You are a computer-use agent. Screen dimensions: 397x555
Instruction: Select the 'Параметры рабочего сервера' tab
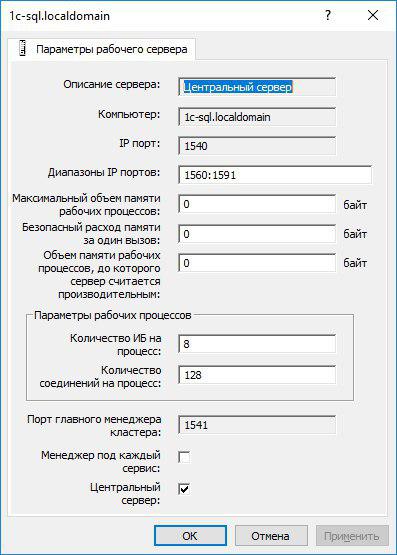[x=101, y=49]
